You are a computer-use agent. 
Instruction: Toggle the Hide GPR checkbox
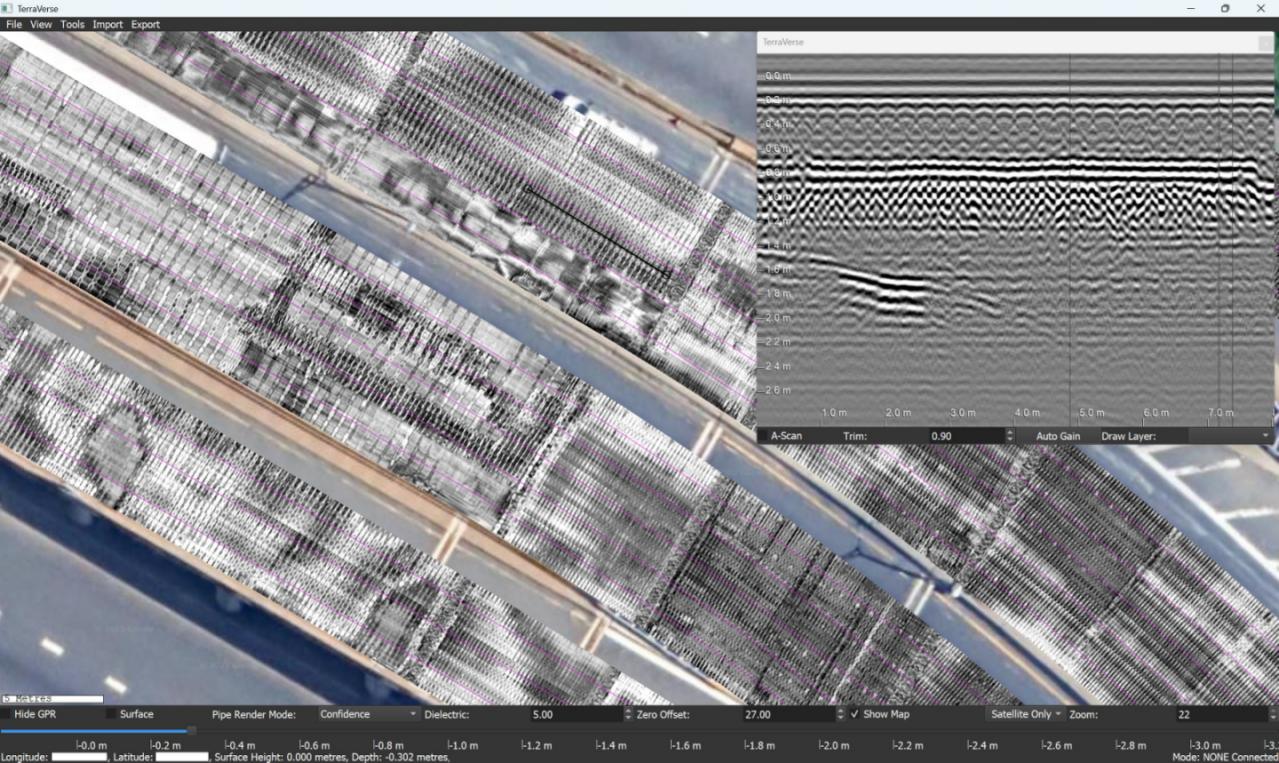(6, 714)
